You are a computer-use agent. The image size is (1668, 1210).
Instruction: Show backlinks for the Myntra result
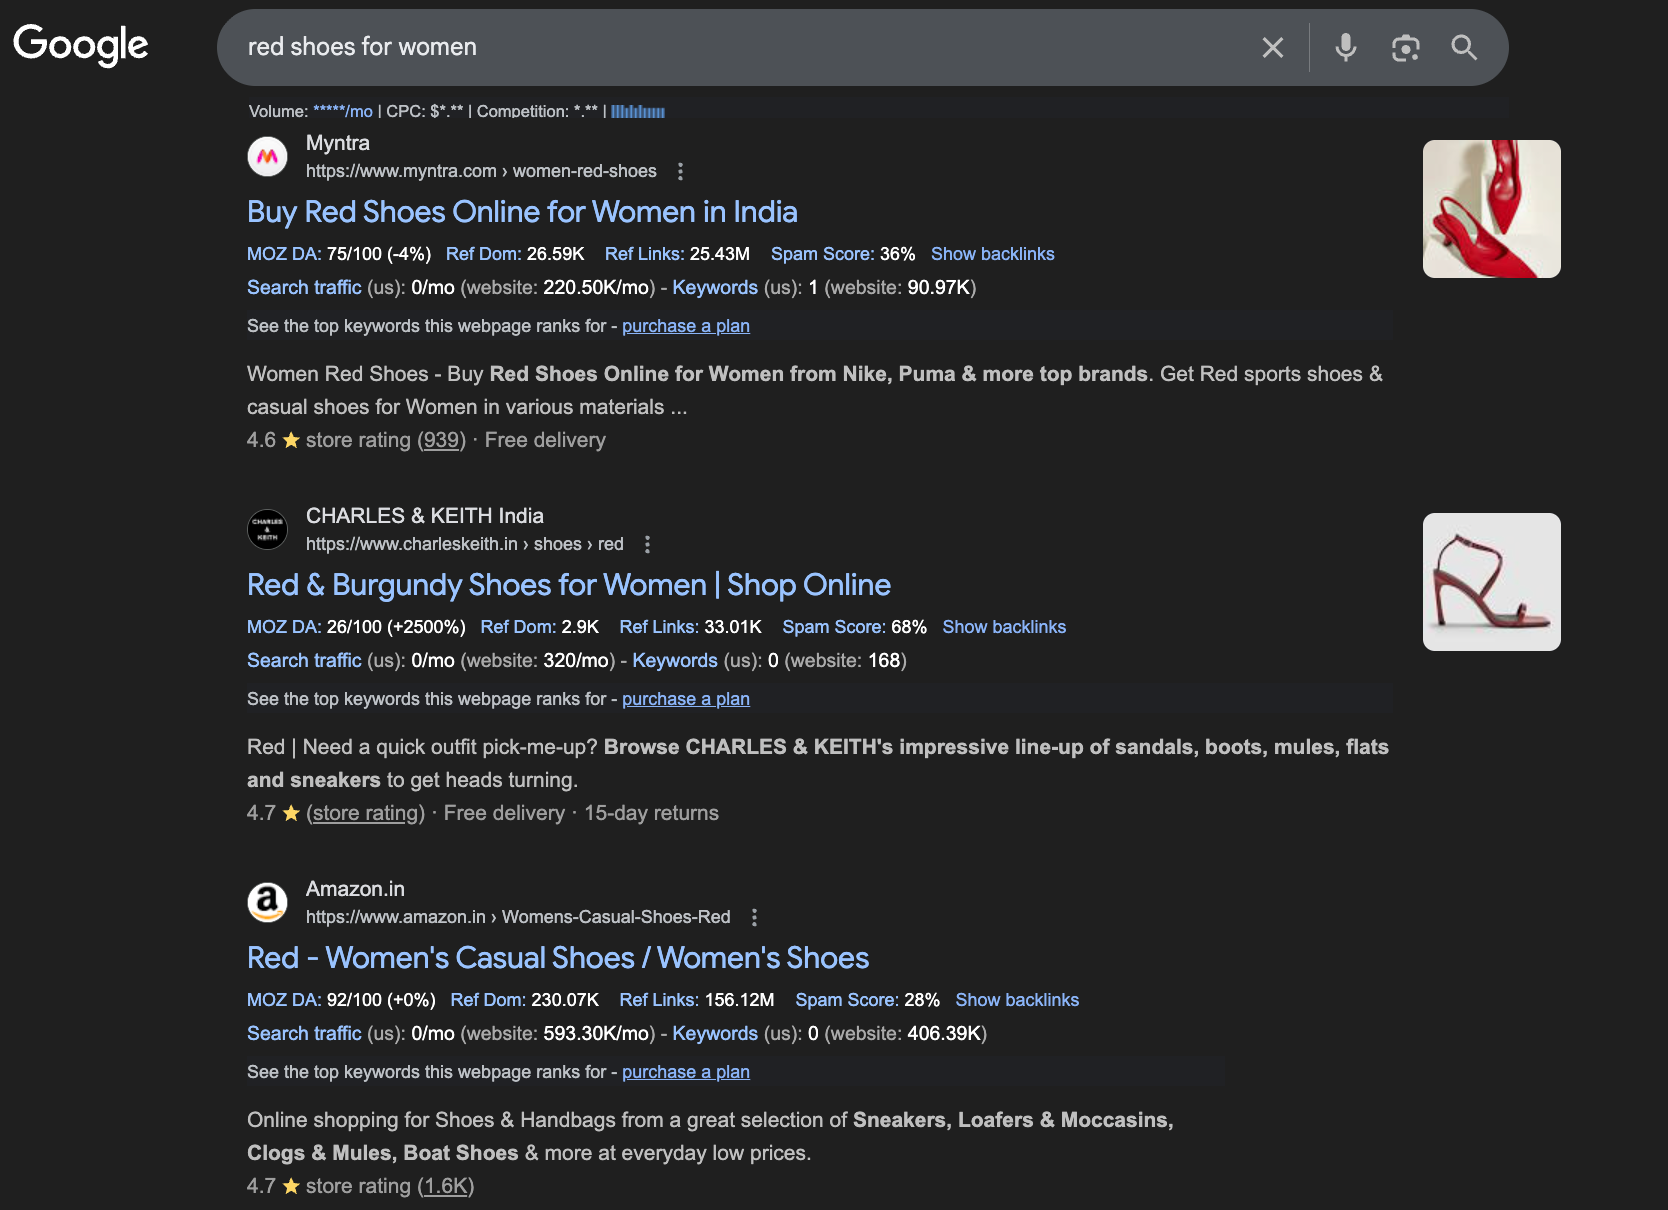coord(992,254)
